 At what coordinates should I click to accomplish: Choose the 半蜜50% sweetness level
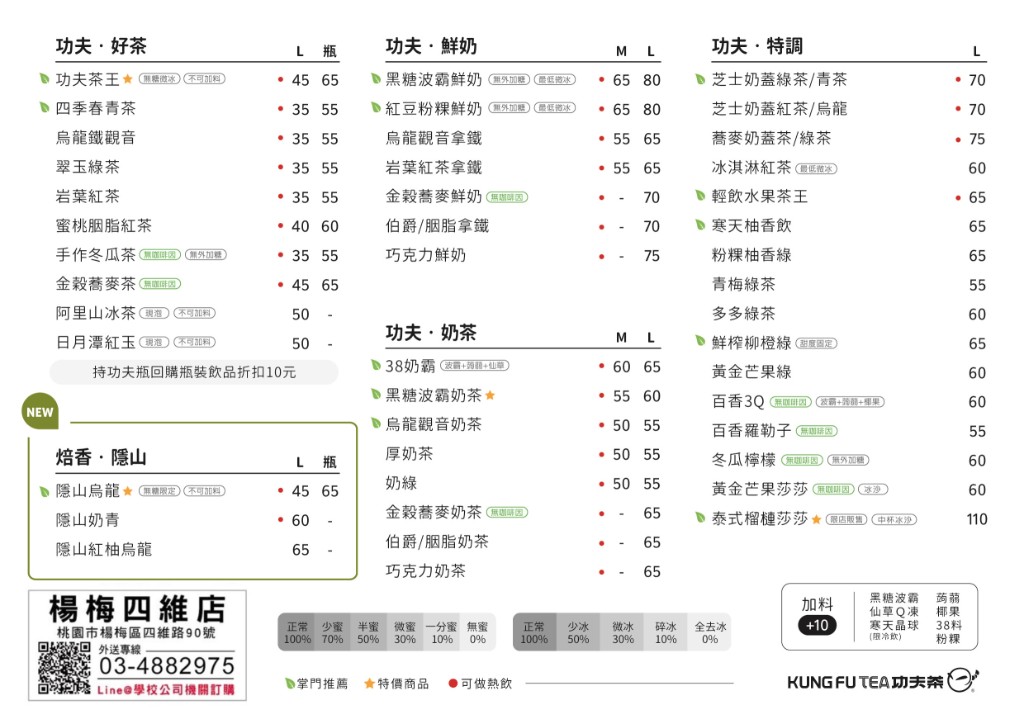pos(370,630)
